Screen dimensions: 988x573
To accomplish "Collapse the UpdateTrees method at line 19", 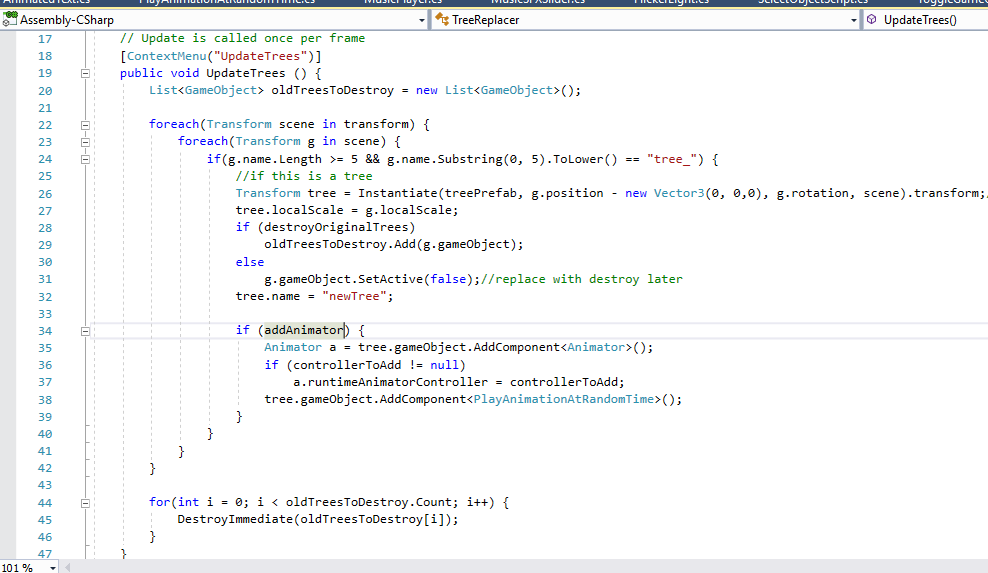I will coord(85,73).
